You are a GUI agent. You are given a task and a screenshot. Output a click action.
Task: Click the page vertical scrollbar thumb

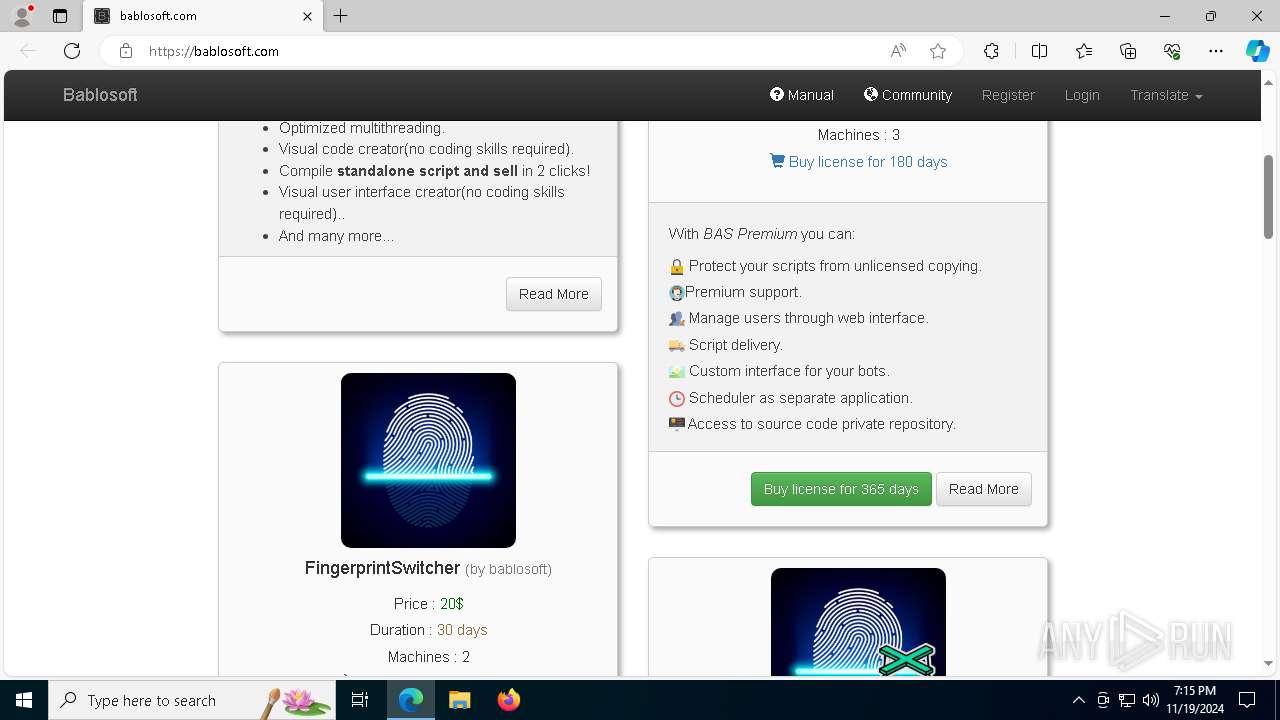[1268, 197]
